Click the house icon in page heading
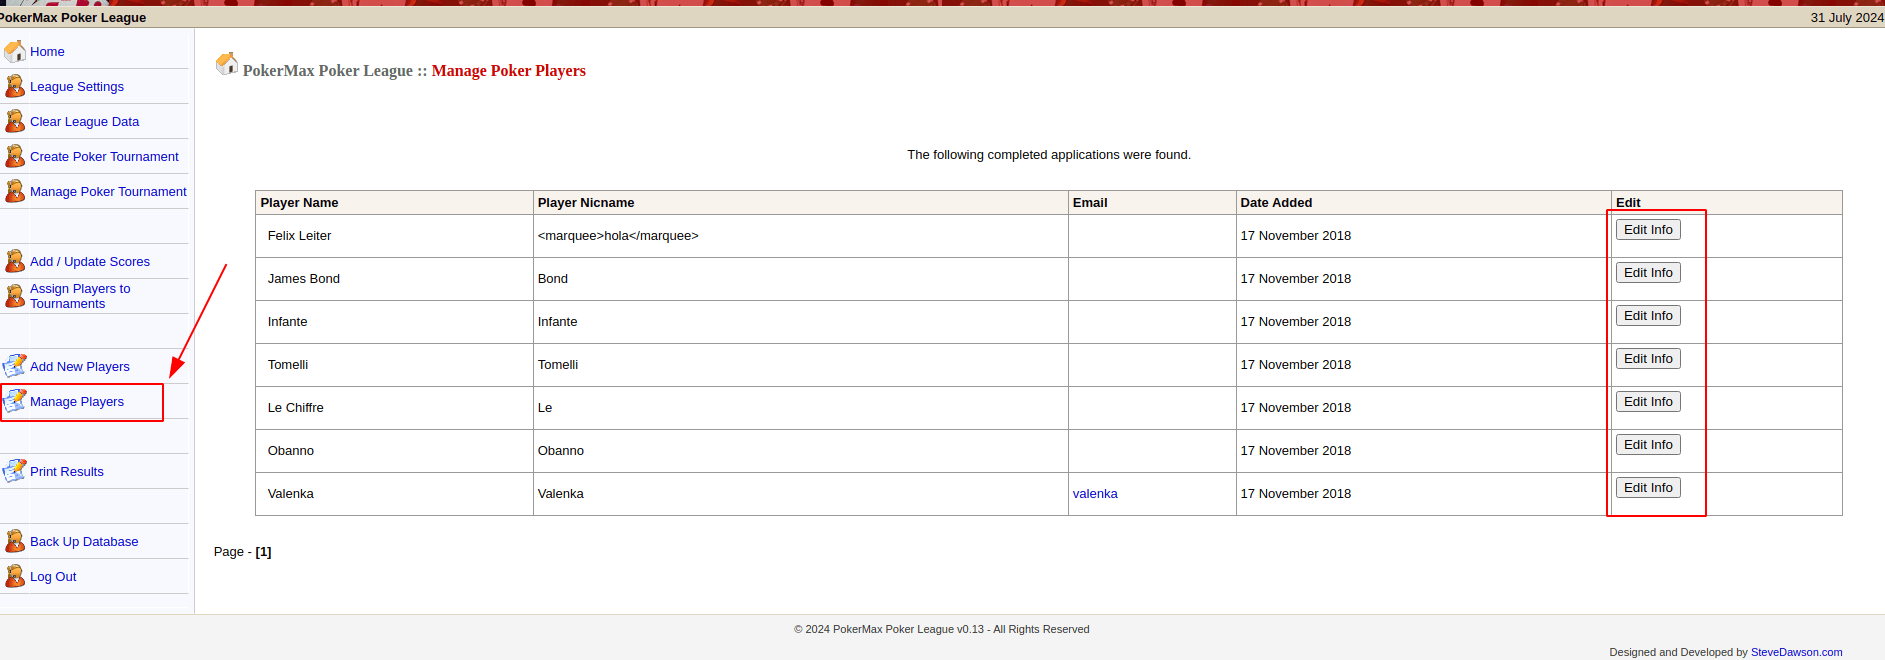This screenshot has width=1885, height=660. tap(227, 64)
